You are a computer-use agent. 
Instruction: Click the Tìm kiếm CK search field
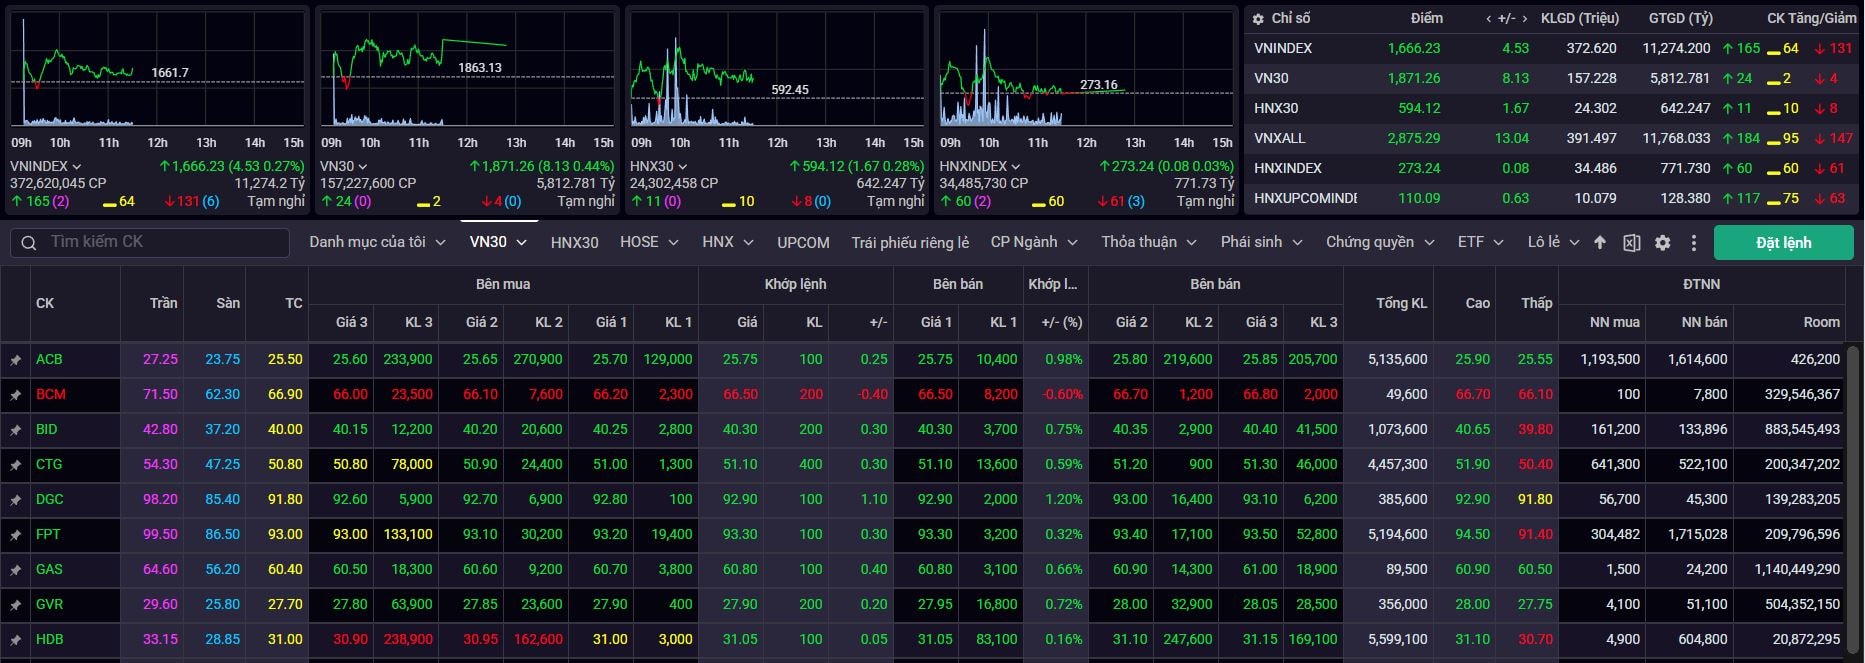160,242
